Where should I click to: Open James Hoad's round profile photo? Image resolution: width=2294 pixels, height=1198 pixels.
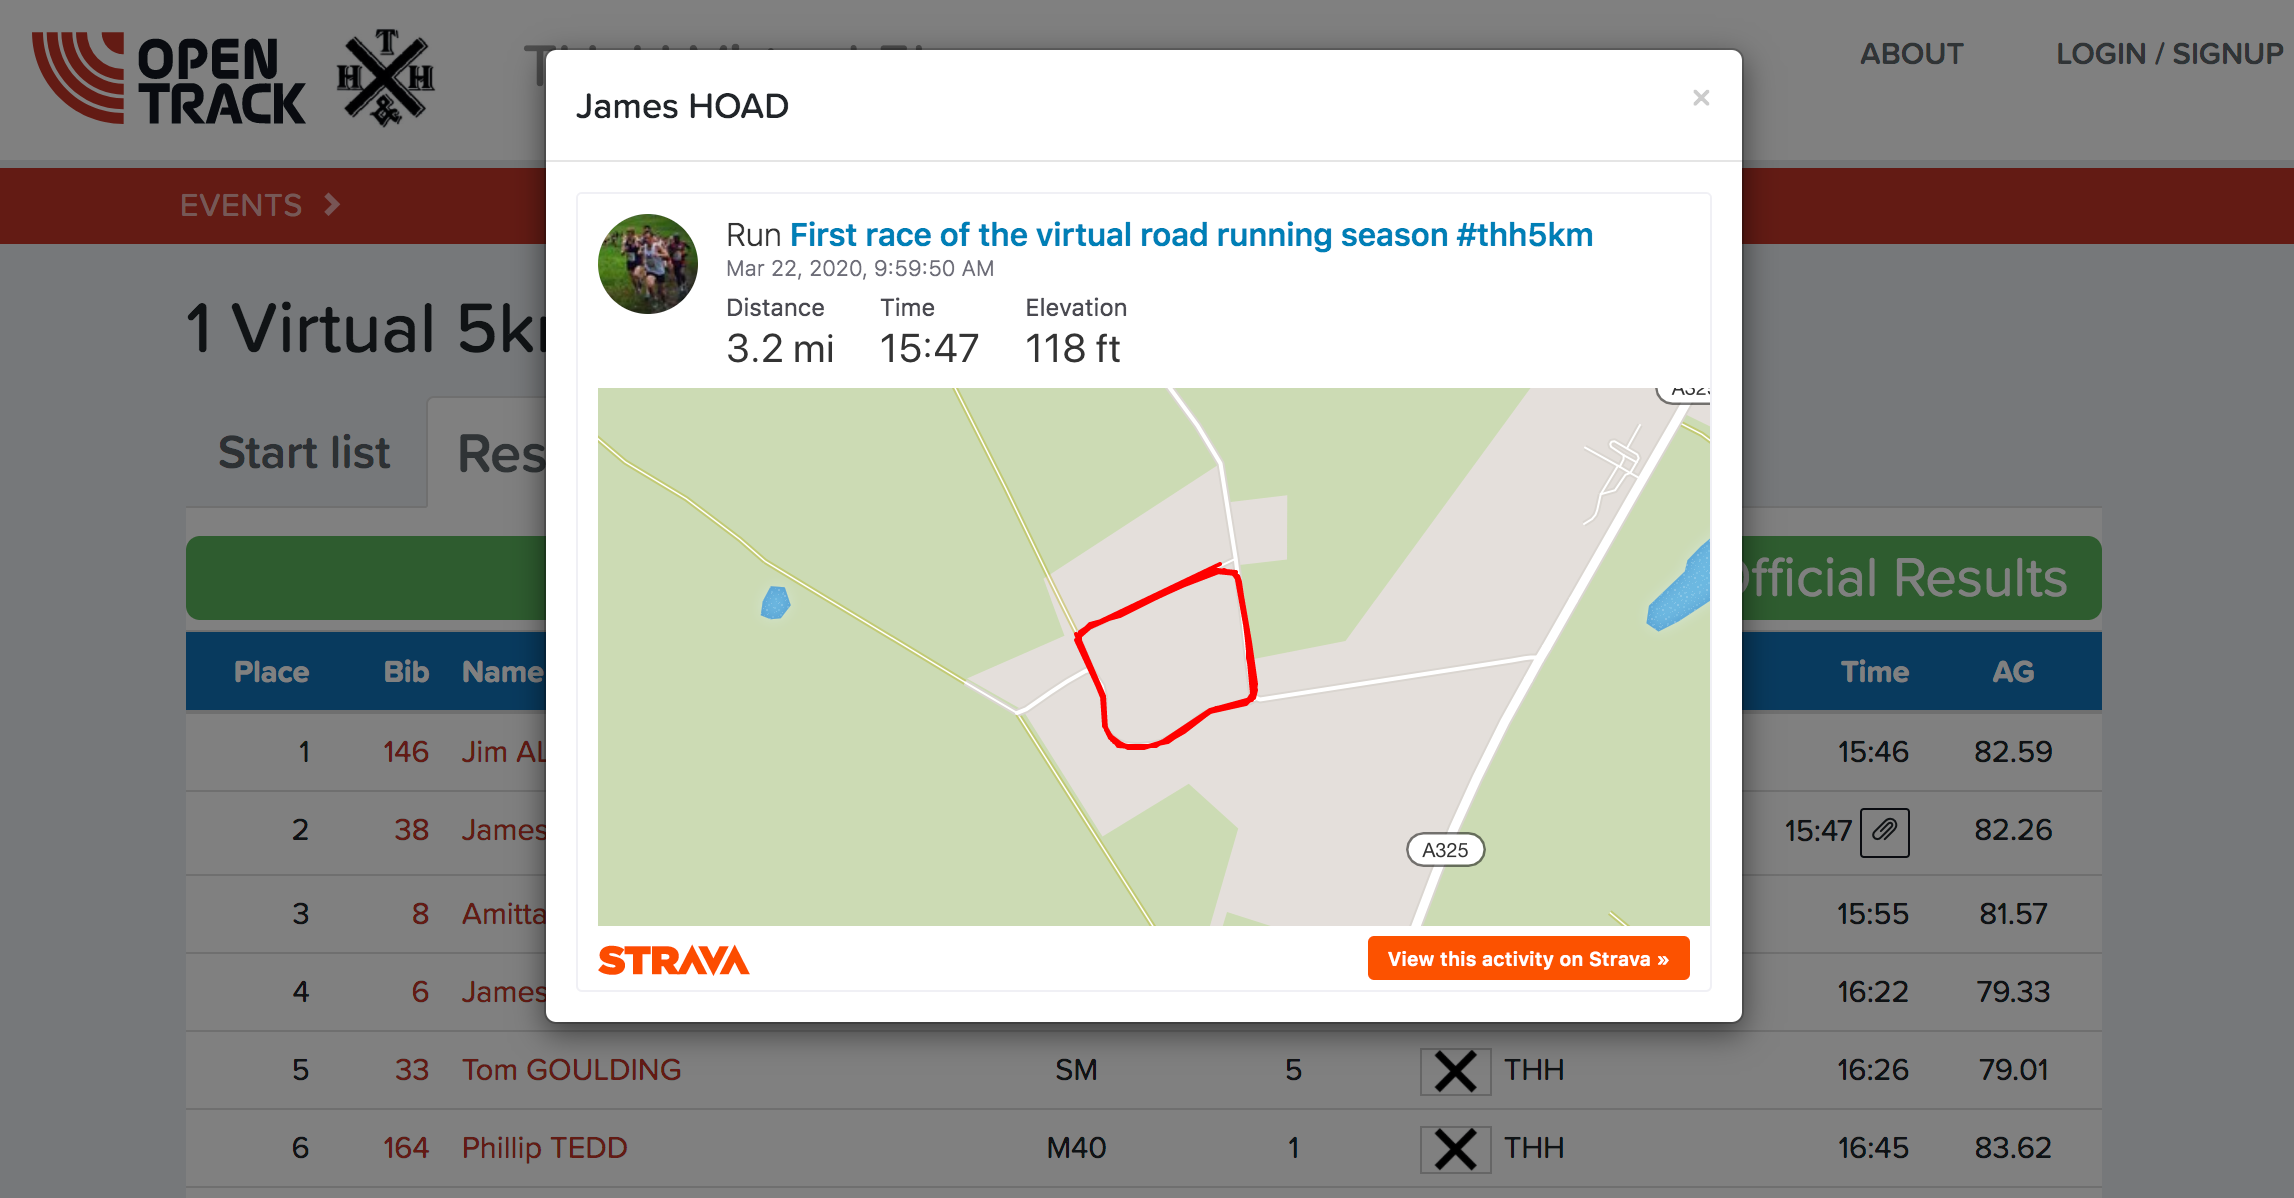(x=648, y=264)
